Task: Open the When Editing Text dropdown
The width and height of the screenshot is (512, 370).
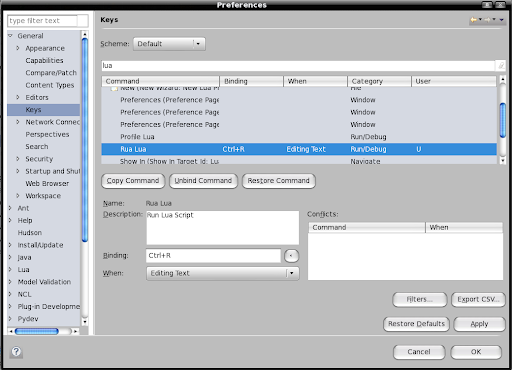Action: [x=223, y=273]
